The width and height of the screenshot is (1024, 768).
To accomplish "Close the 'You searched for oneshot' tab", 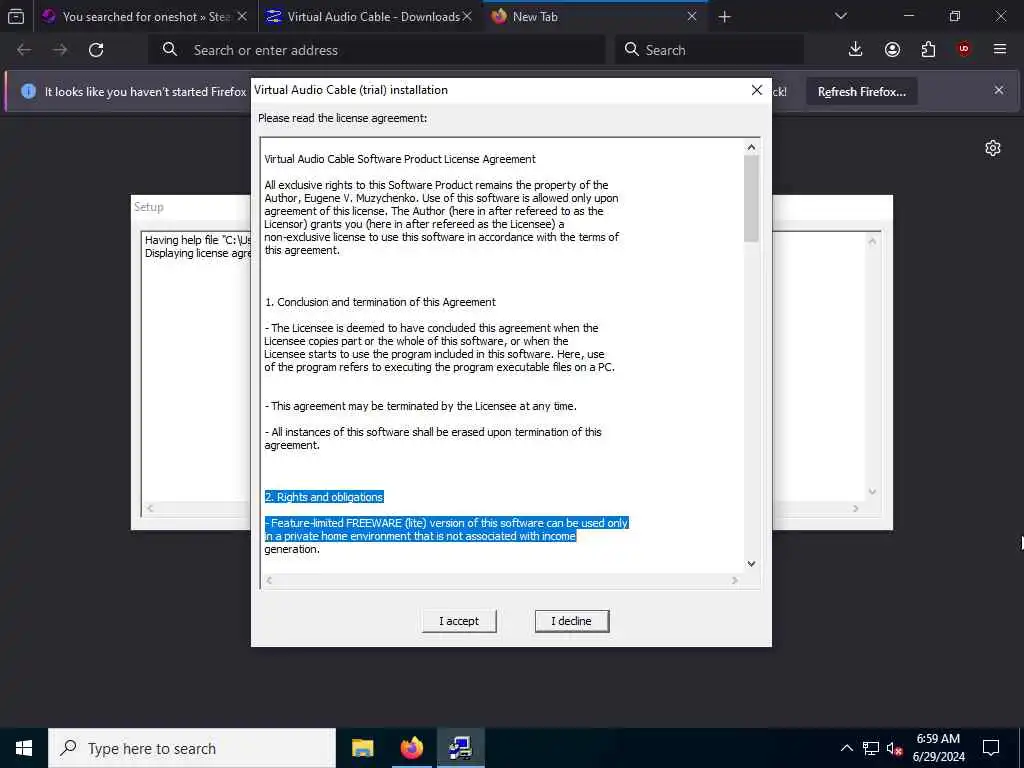I will [242, 16].
